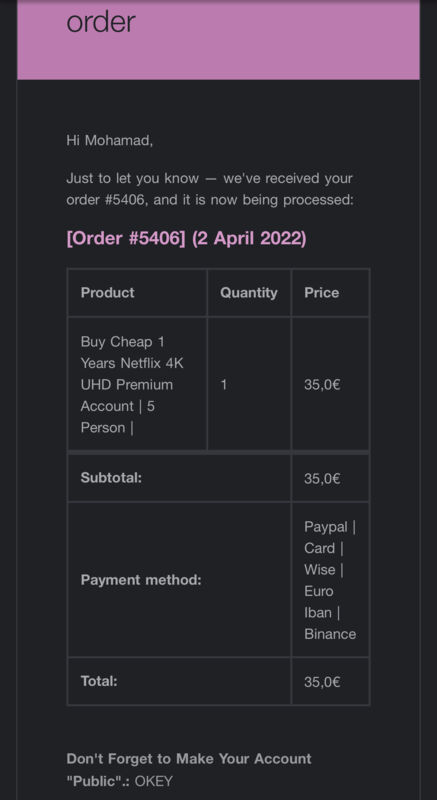Click the Binance payment text
The image size is (437, 800).
[x=330, y=634]
